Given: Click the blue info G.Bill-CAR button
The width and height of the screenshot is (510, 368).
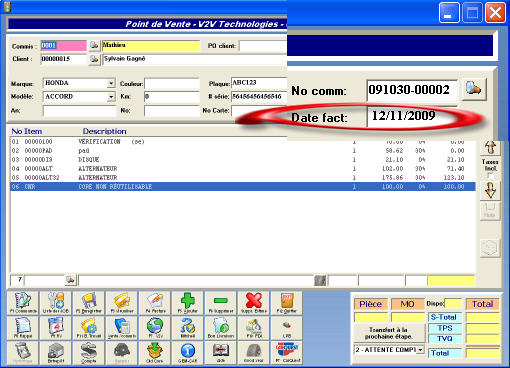Looking at the screenshot, I should 188,353.
